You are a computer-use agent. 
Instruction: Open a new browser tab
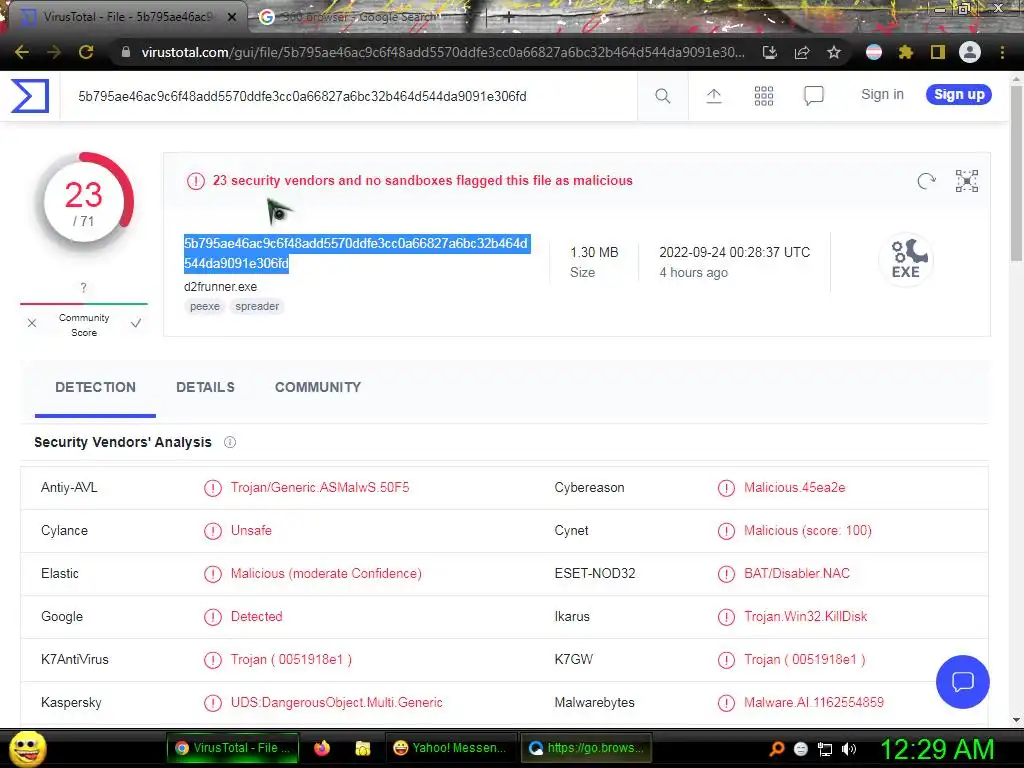(x=508, y=18)
